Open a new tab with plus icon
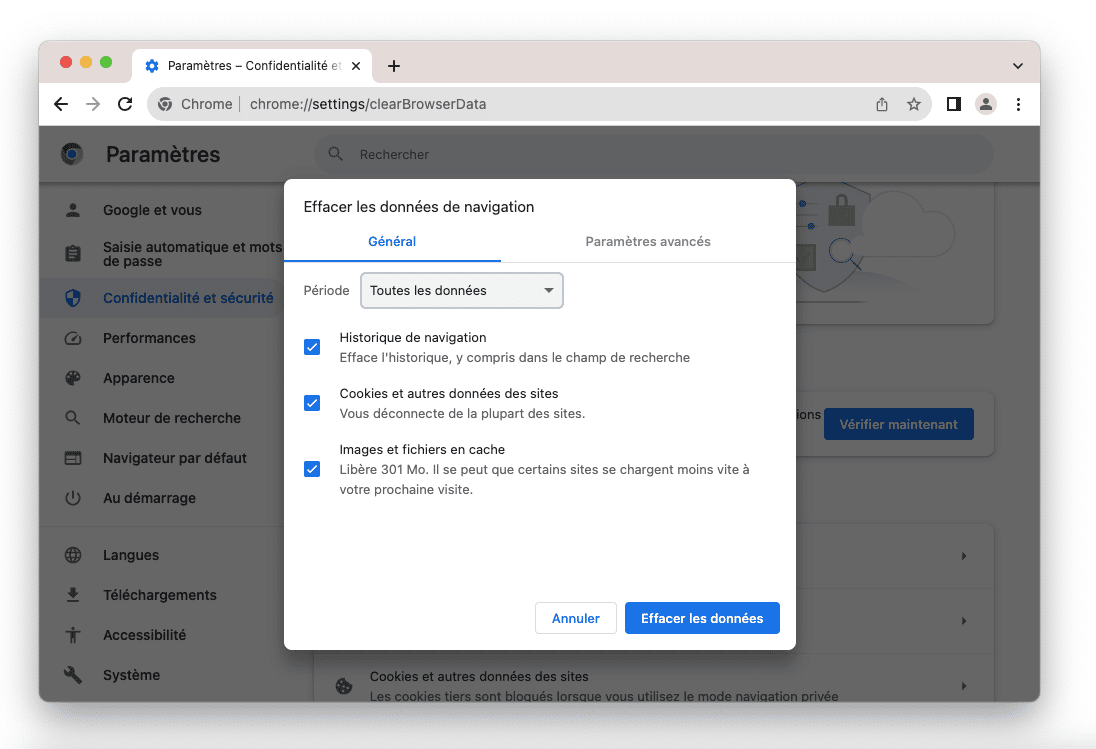 point(394,66)
